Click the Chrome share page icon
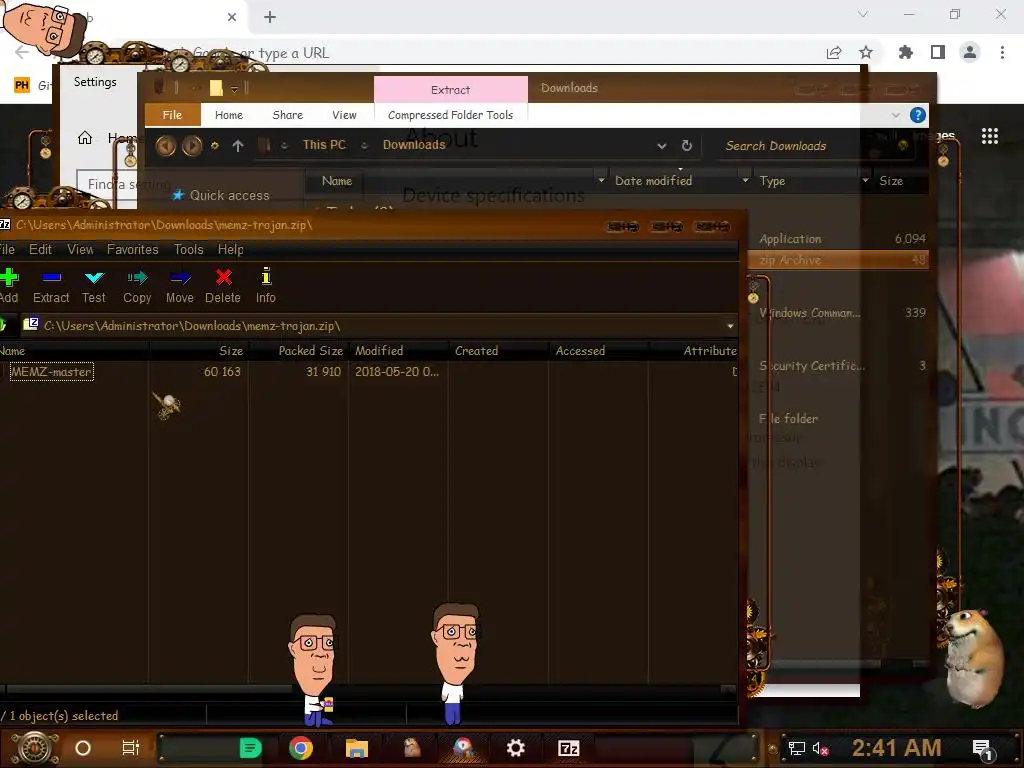This screenshot has height=768, width=1024. (834, 52)
